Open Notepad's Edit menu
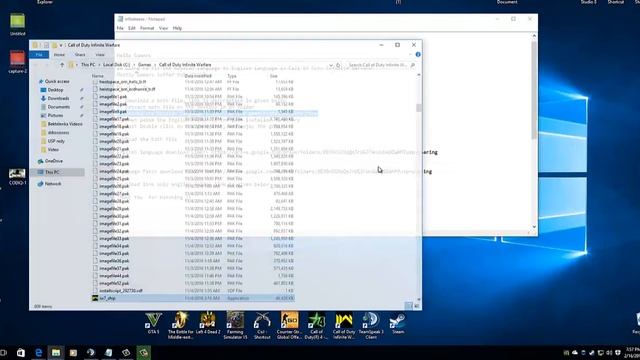 coord(131,28)
